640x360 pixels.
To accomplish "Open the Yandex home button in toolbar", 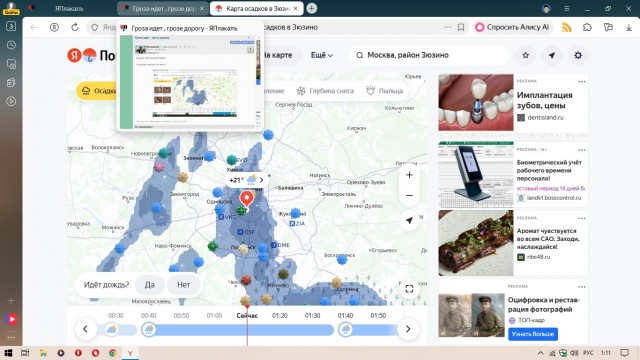I will 54,27.
